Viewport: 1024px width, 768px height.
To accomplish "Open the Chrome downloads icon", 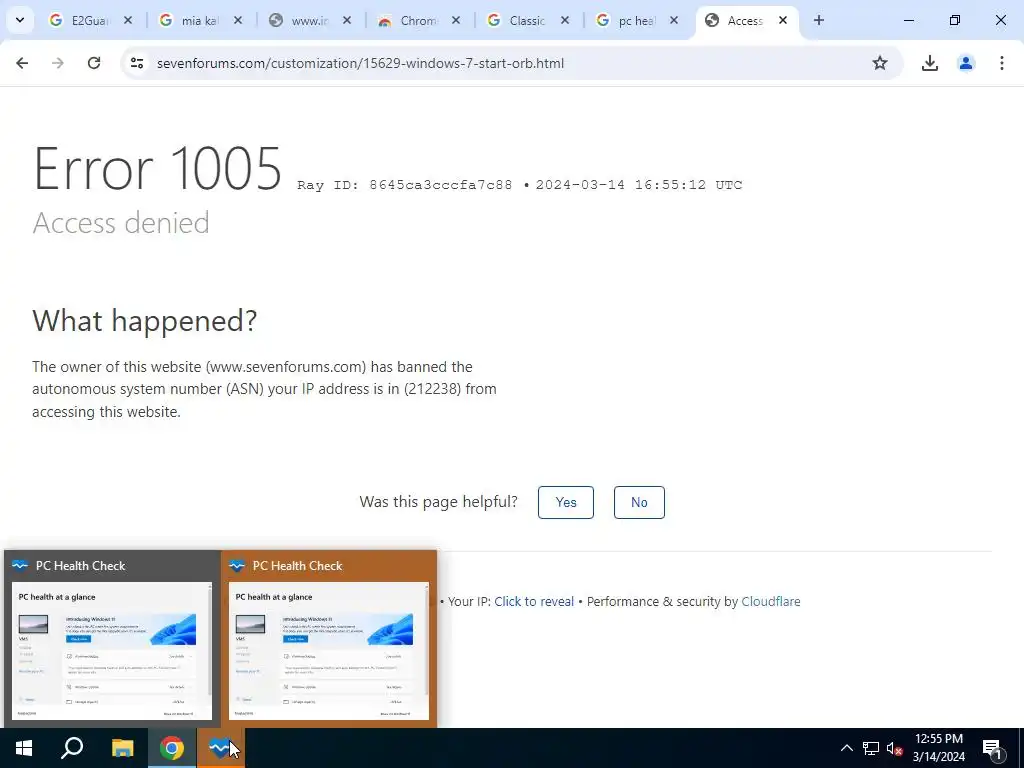I will pos(929,63).
